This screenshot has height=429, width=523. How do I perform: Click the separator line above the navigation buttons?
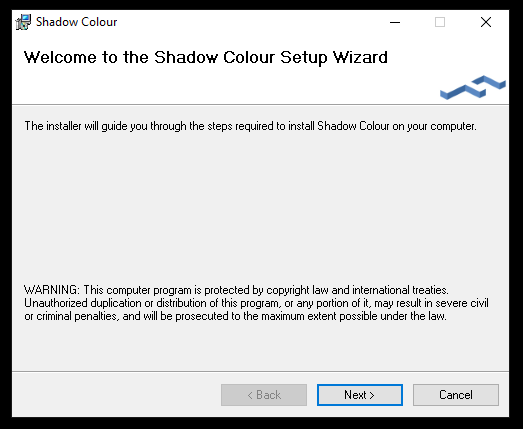[260, 371]
